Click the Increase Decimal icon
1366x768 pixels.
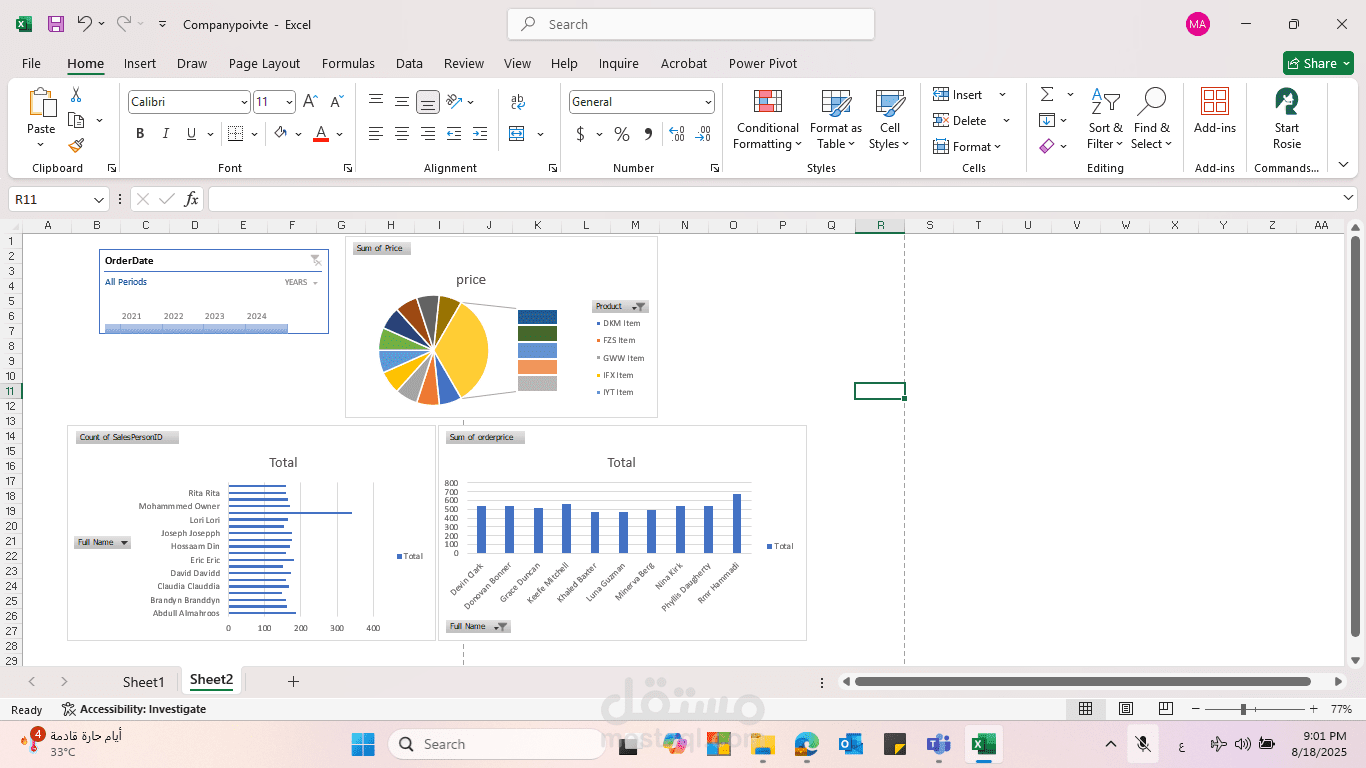point(677,134)
